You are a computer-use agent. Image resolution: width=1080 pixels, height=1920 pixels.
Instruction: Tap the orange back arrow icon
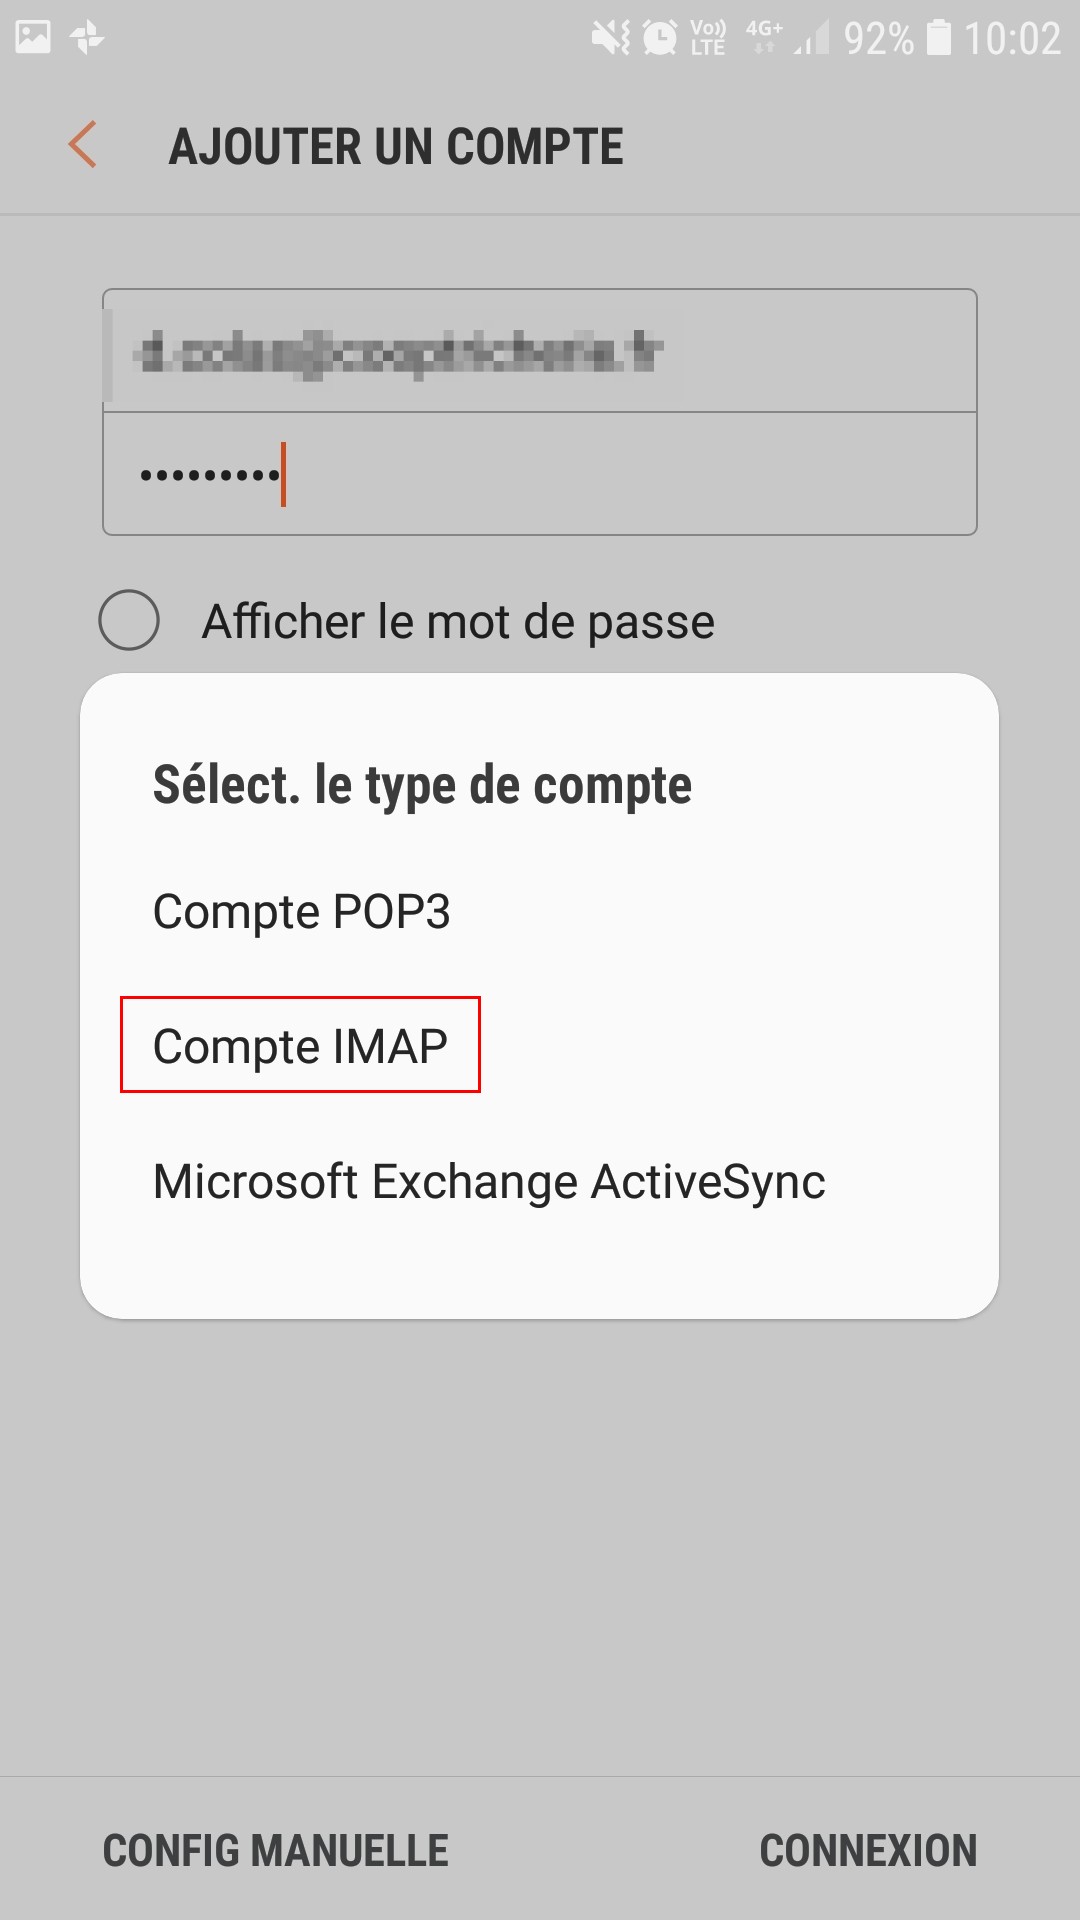point(83,145)
